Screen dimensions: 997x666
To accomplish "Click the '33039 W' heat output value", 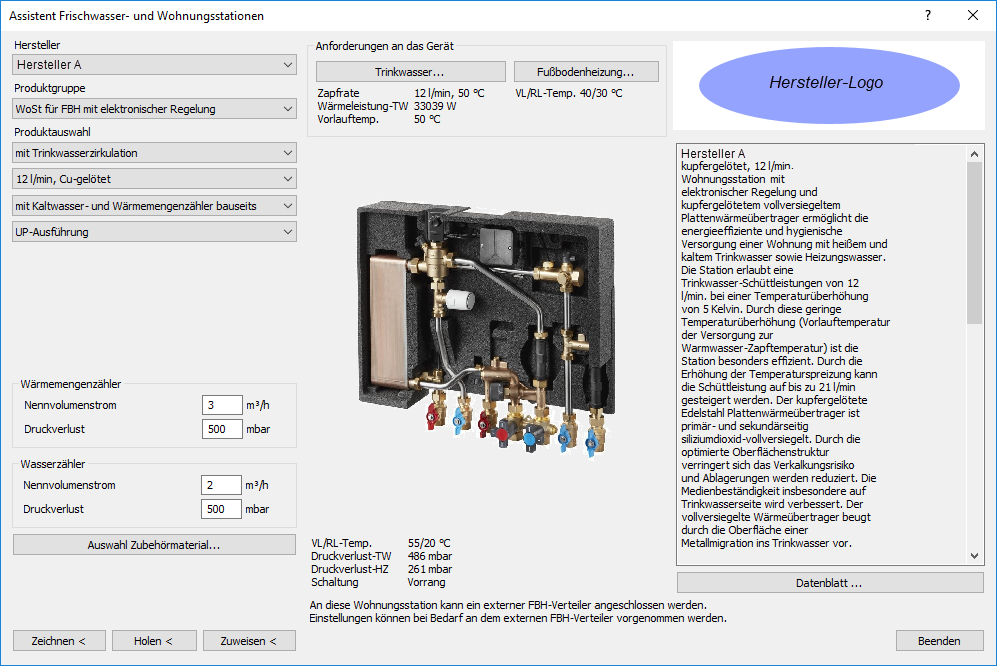I will pos(435,106).
